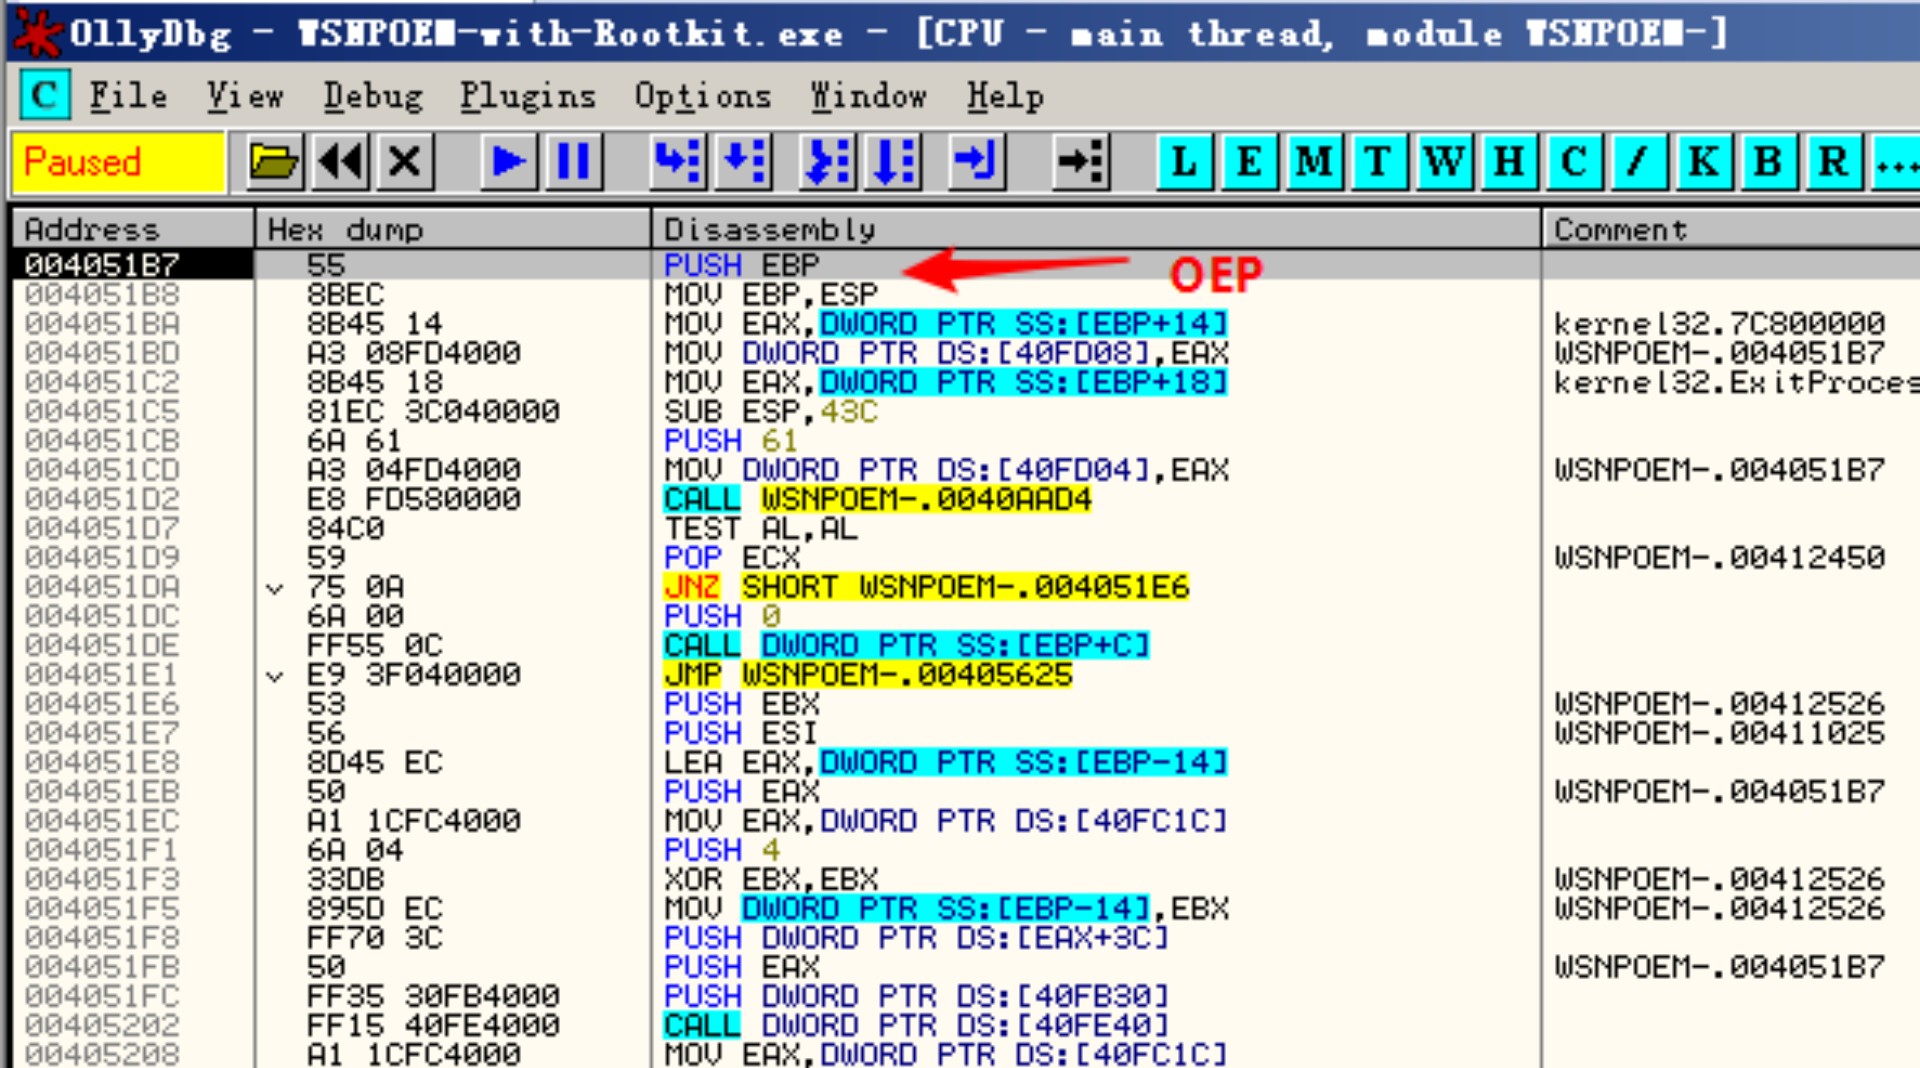Click the Hex dump column header

coord(453,229)
